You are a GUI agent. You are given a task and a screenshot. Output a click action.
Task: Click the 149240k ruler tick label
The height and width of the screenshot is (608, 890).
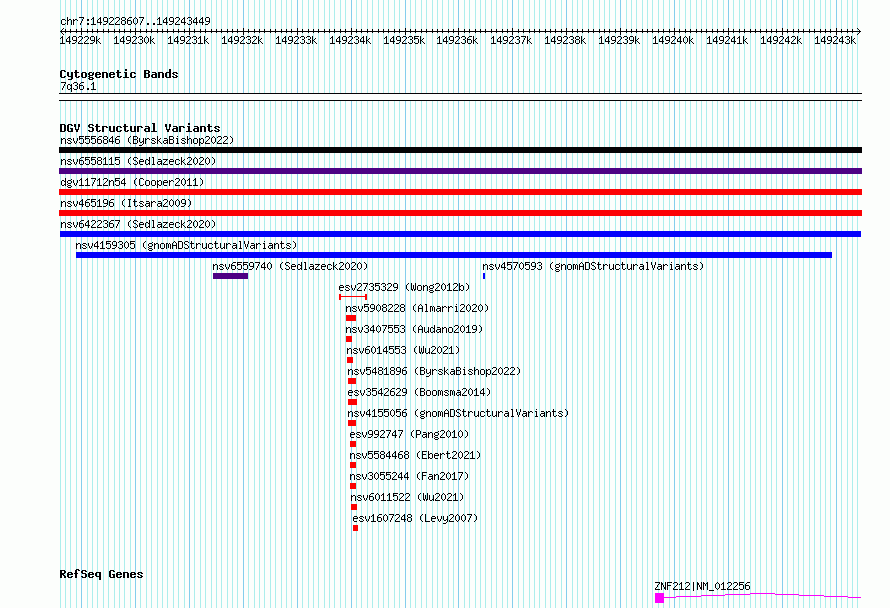coord(673,40)
